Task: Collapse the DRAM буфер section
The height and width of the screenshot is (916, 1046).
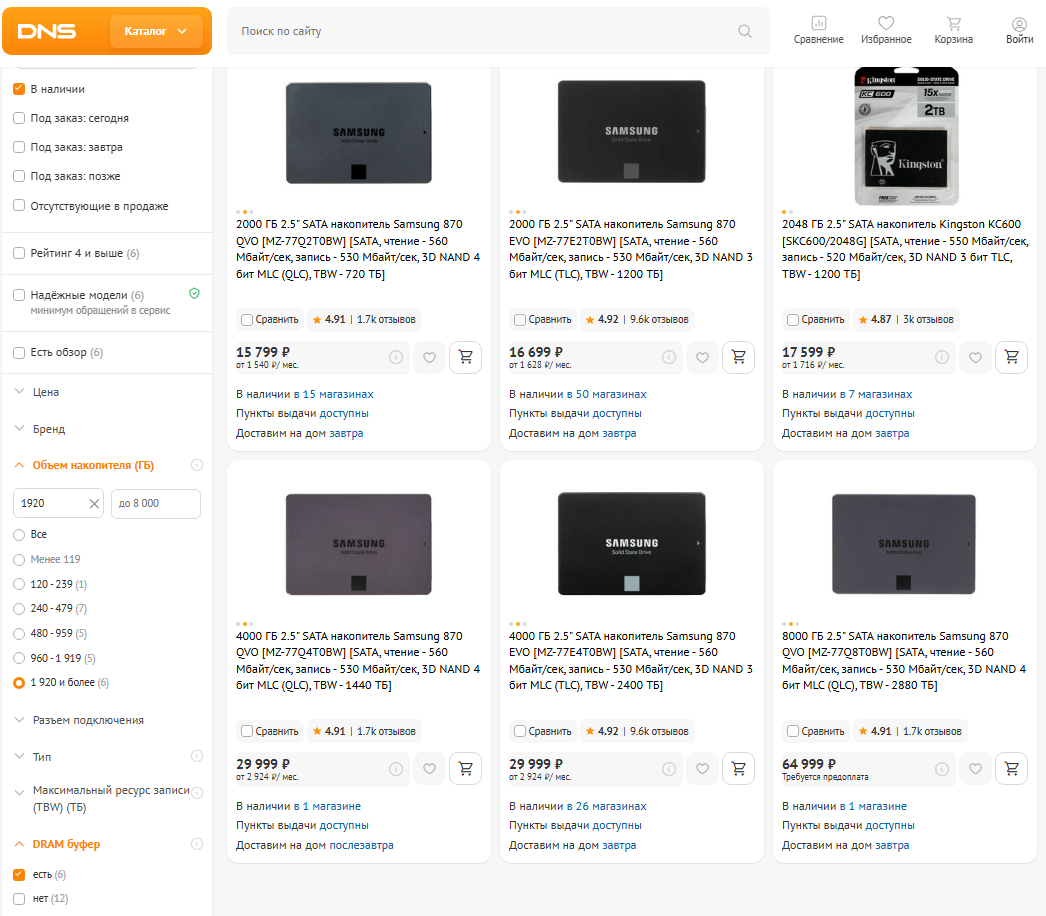Action: (67, 844)
